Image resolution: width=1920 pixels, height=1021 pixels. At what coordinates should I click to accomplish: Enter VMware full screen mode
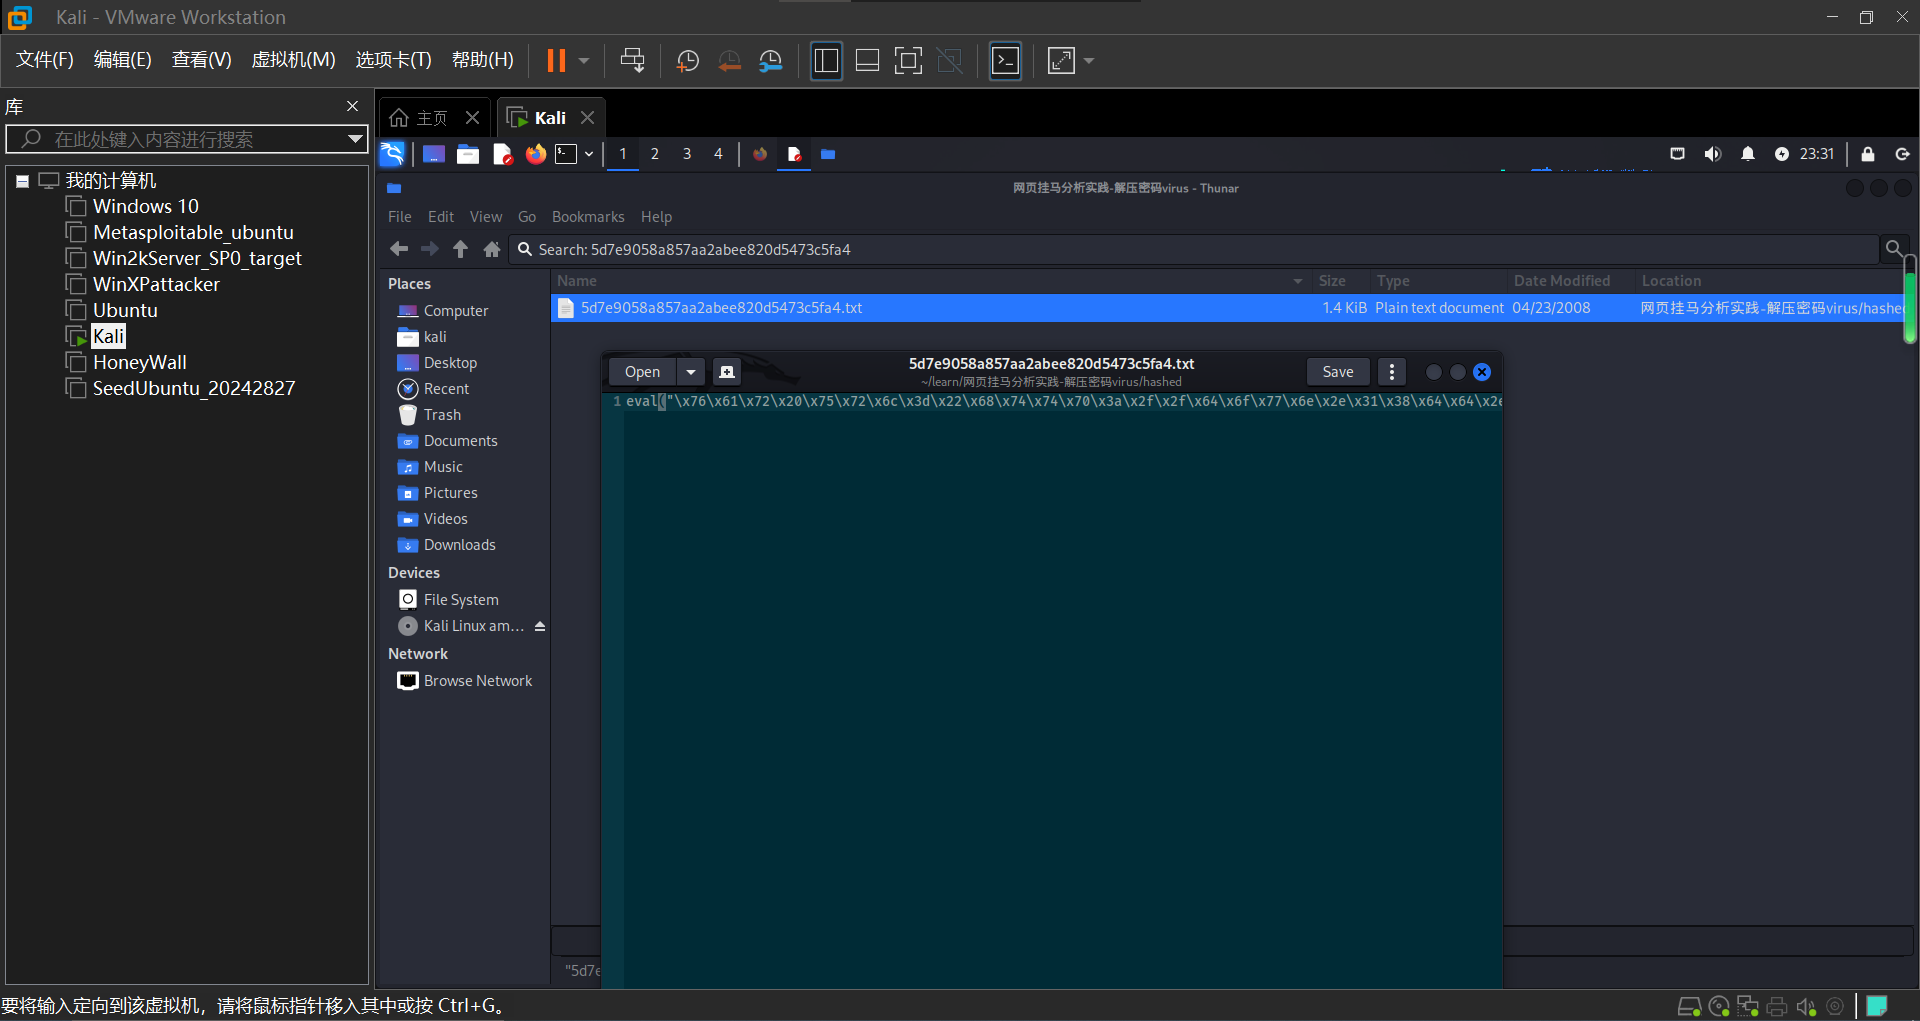point(908,61)
